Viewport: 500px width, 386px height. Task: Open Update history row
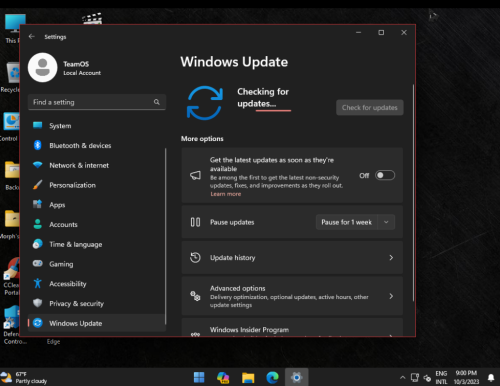[x=292, y=257]
